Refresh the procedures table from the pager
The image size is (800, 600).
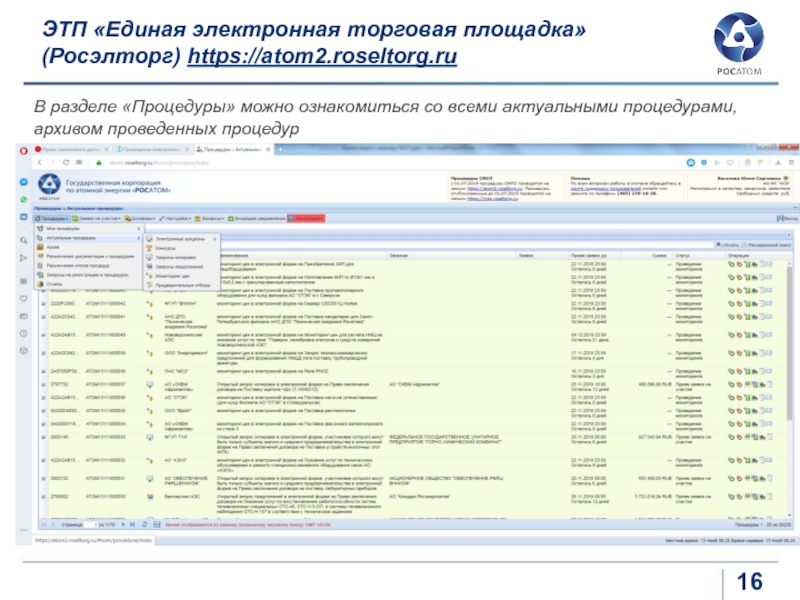(145, 524)
